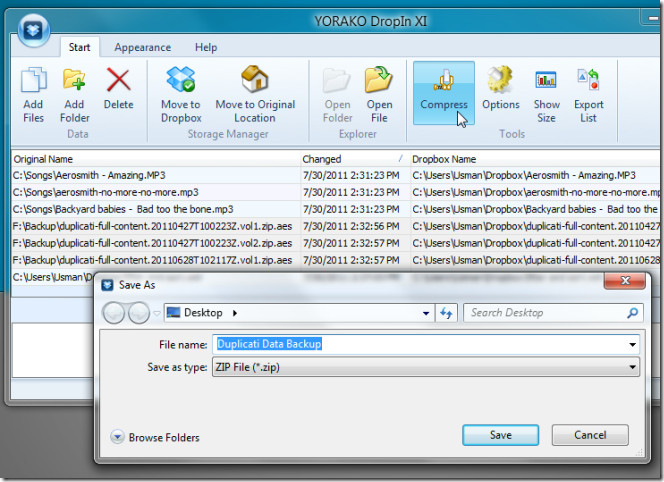Select the partially hidden C:\Users\Usman row
664x482 pixels.
tap(53, 277)
